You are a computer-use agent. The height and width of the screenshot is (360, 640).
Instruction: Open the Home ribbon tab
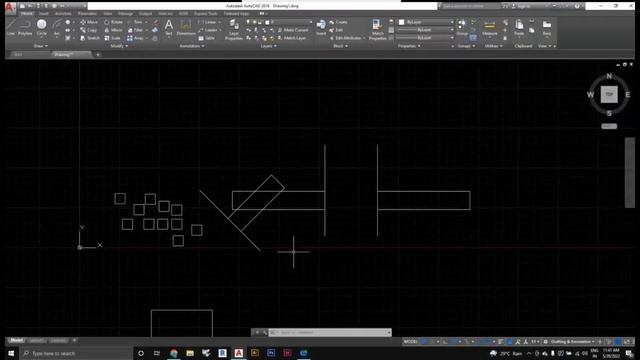click(27, 13)
